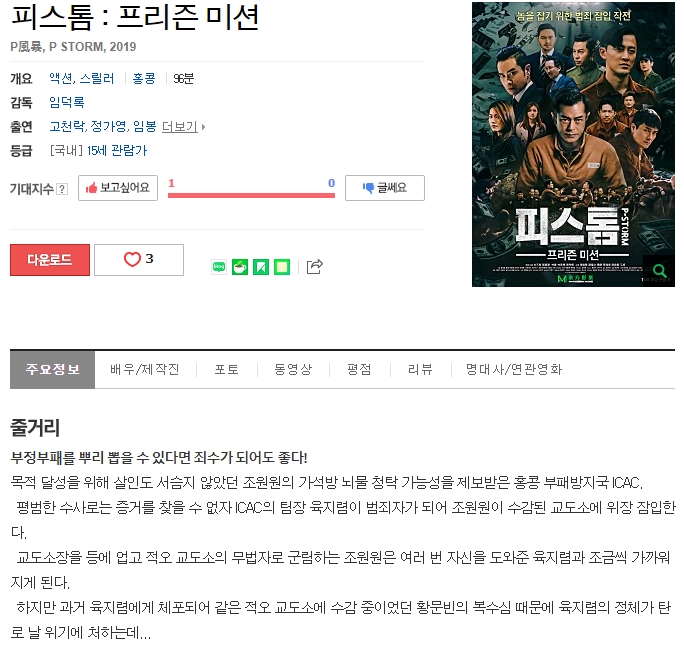
Task: Share via the Naver Cafe cup icon
Action: coord(240,266)
